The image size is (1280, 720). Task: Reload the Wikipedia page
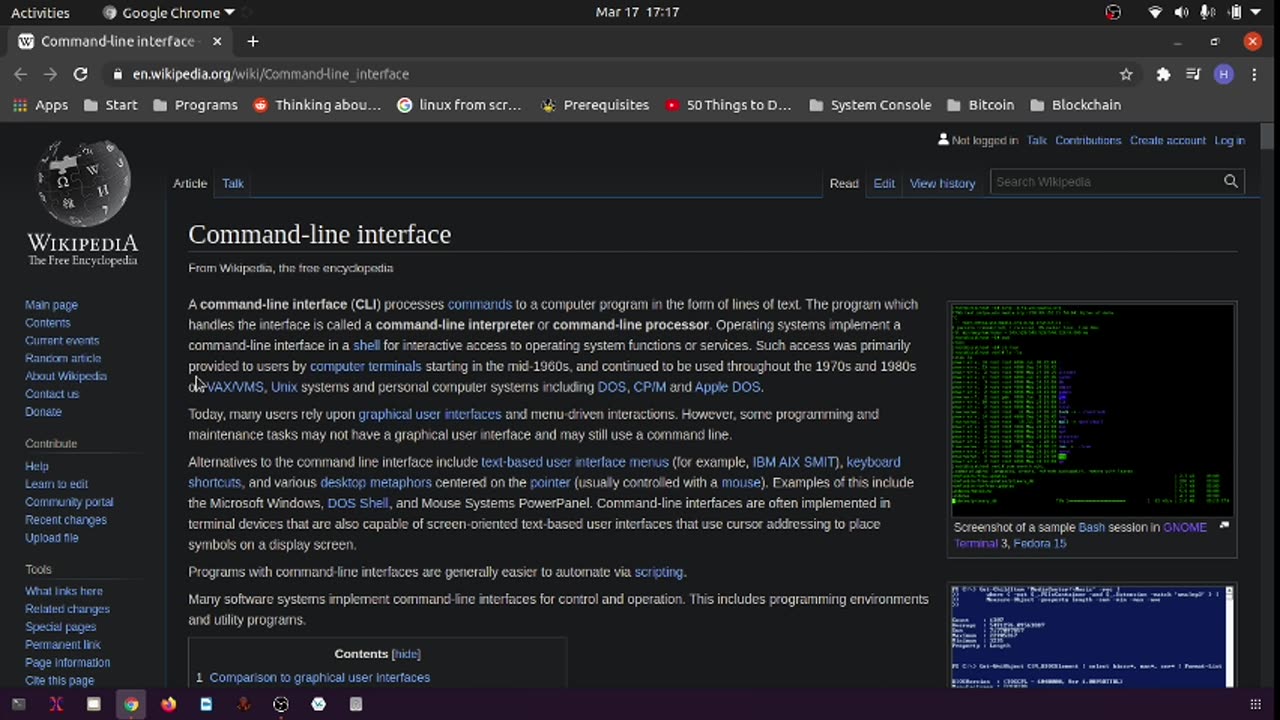pos(80,74)
